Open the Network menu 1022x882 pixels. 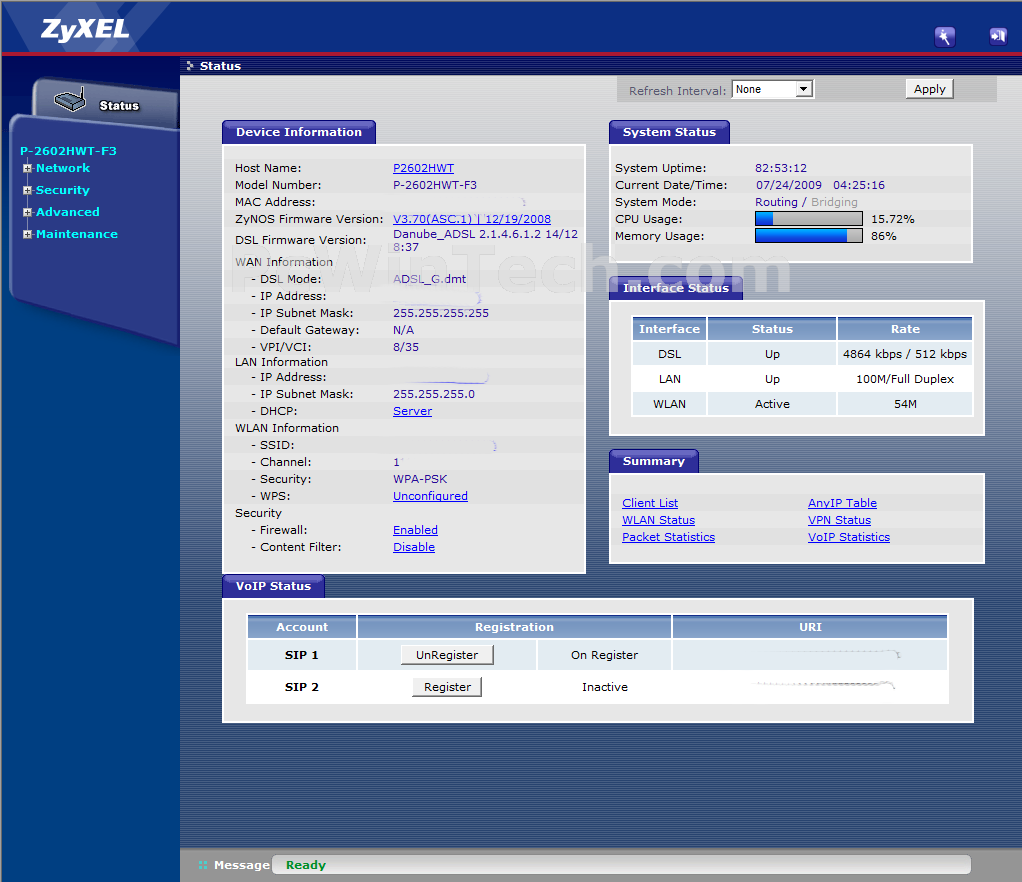coord(63,168)
